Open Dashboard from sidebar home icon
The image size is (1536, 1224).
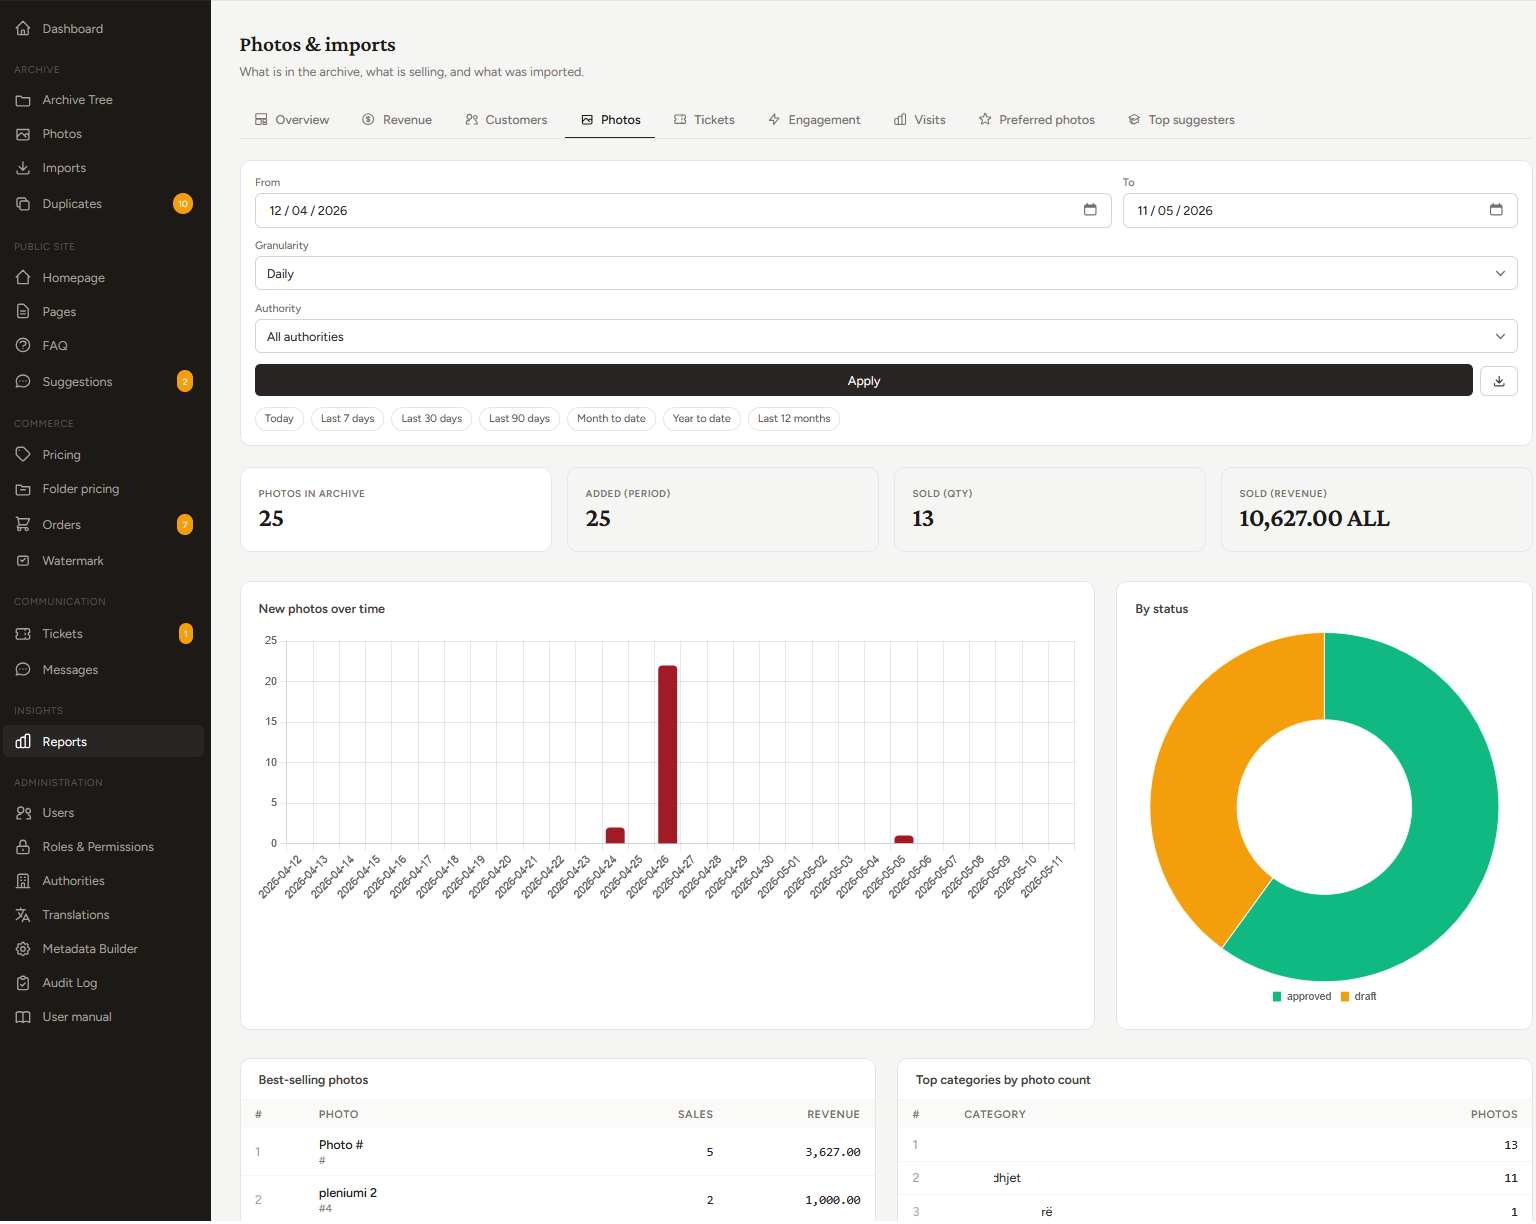point(23,29)
